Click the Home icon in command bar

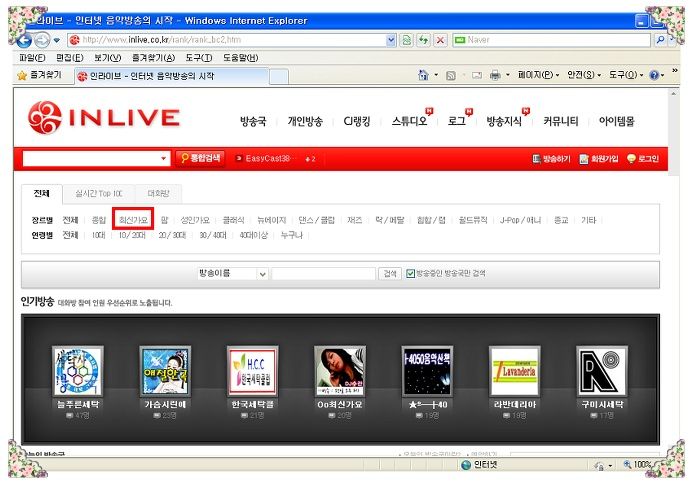423,75
